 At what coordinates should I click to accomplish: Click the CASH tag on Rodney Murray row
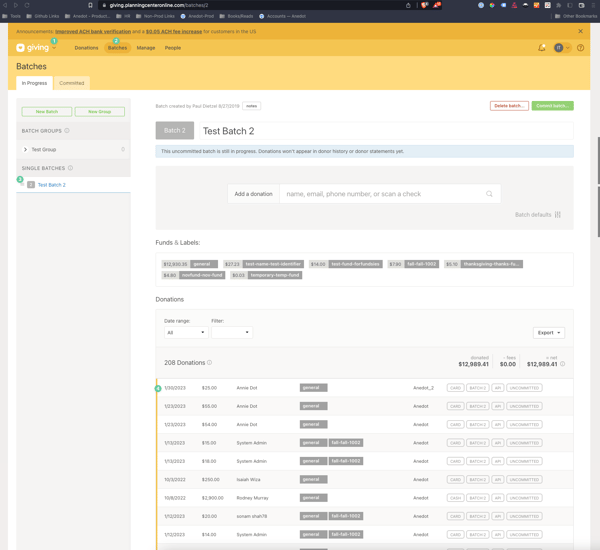[x=455, y=498]
